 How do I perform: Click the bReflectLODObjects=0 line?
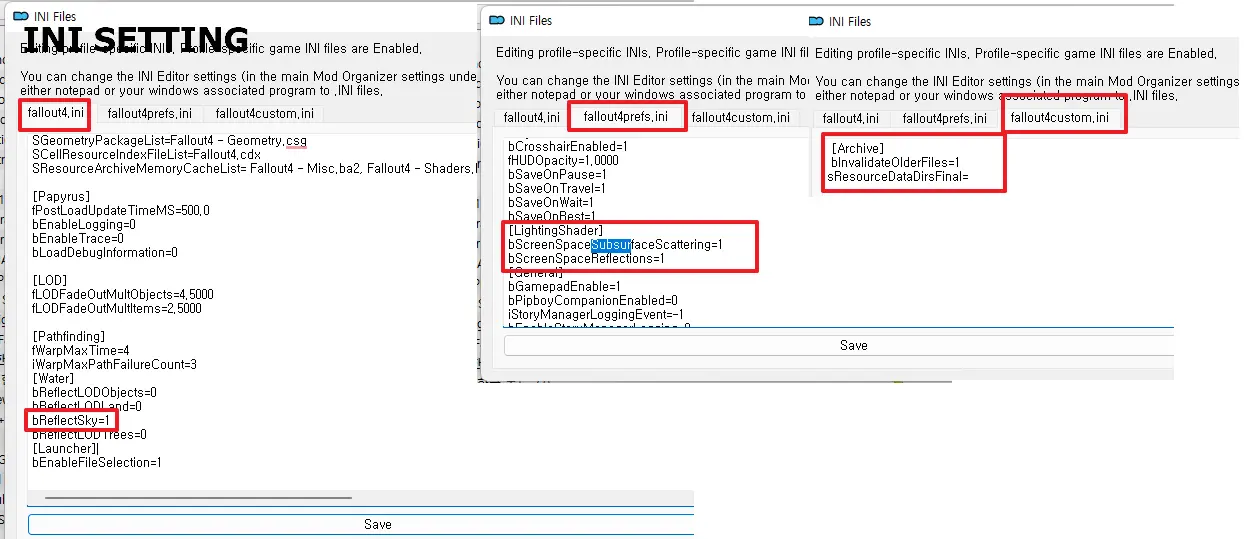pos(94,393)
